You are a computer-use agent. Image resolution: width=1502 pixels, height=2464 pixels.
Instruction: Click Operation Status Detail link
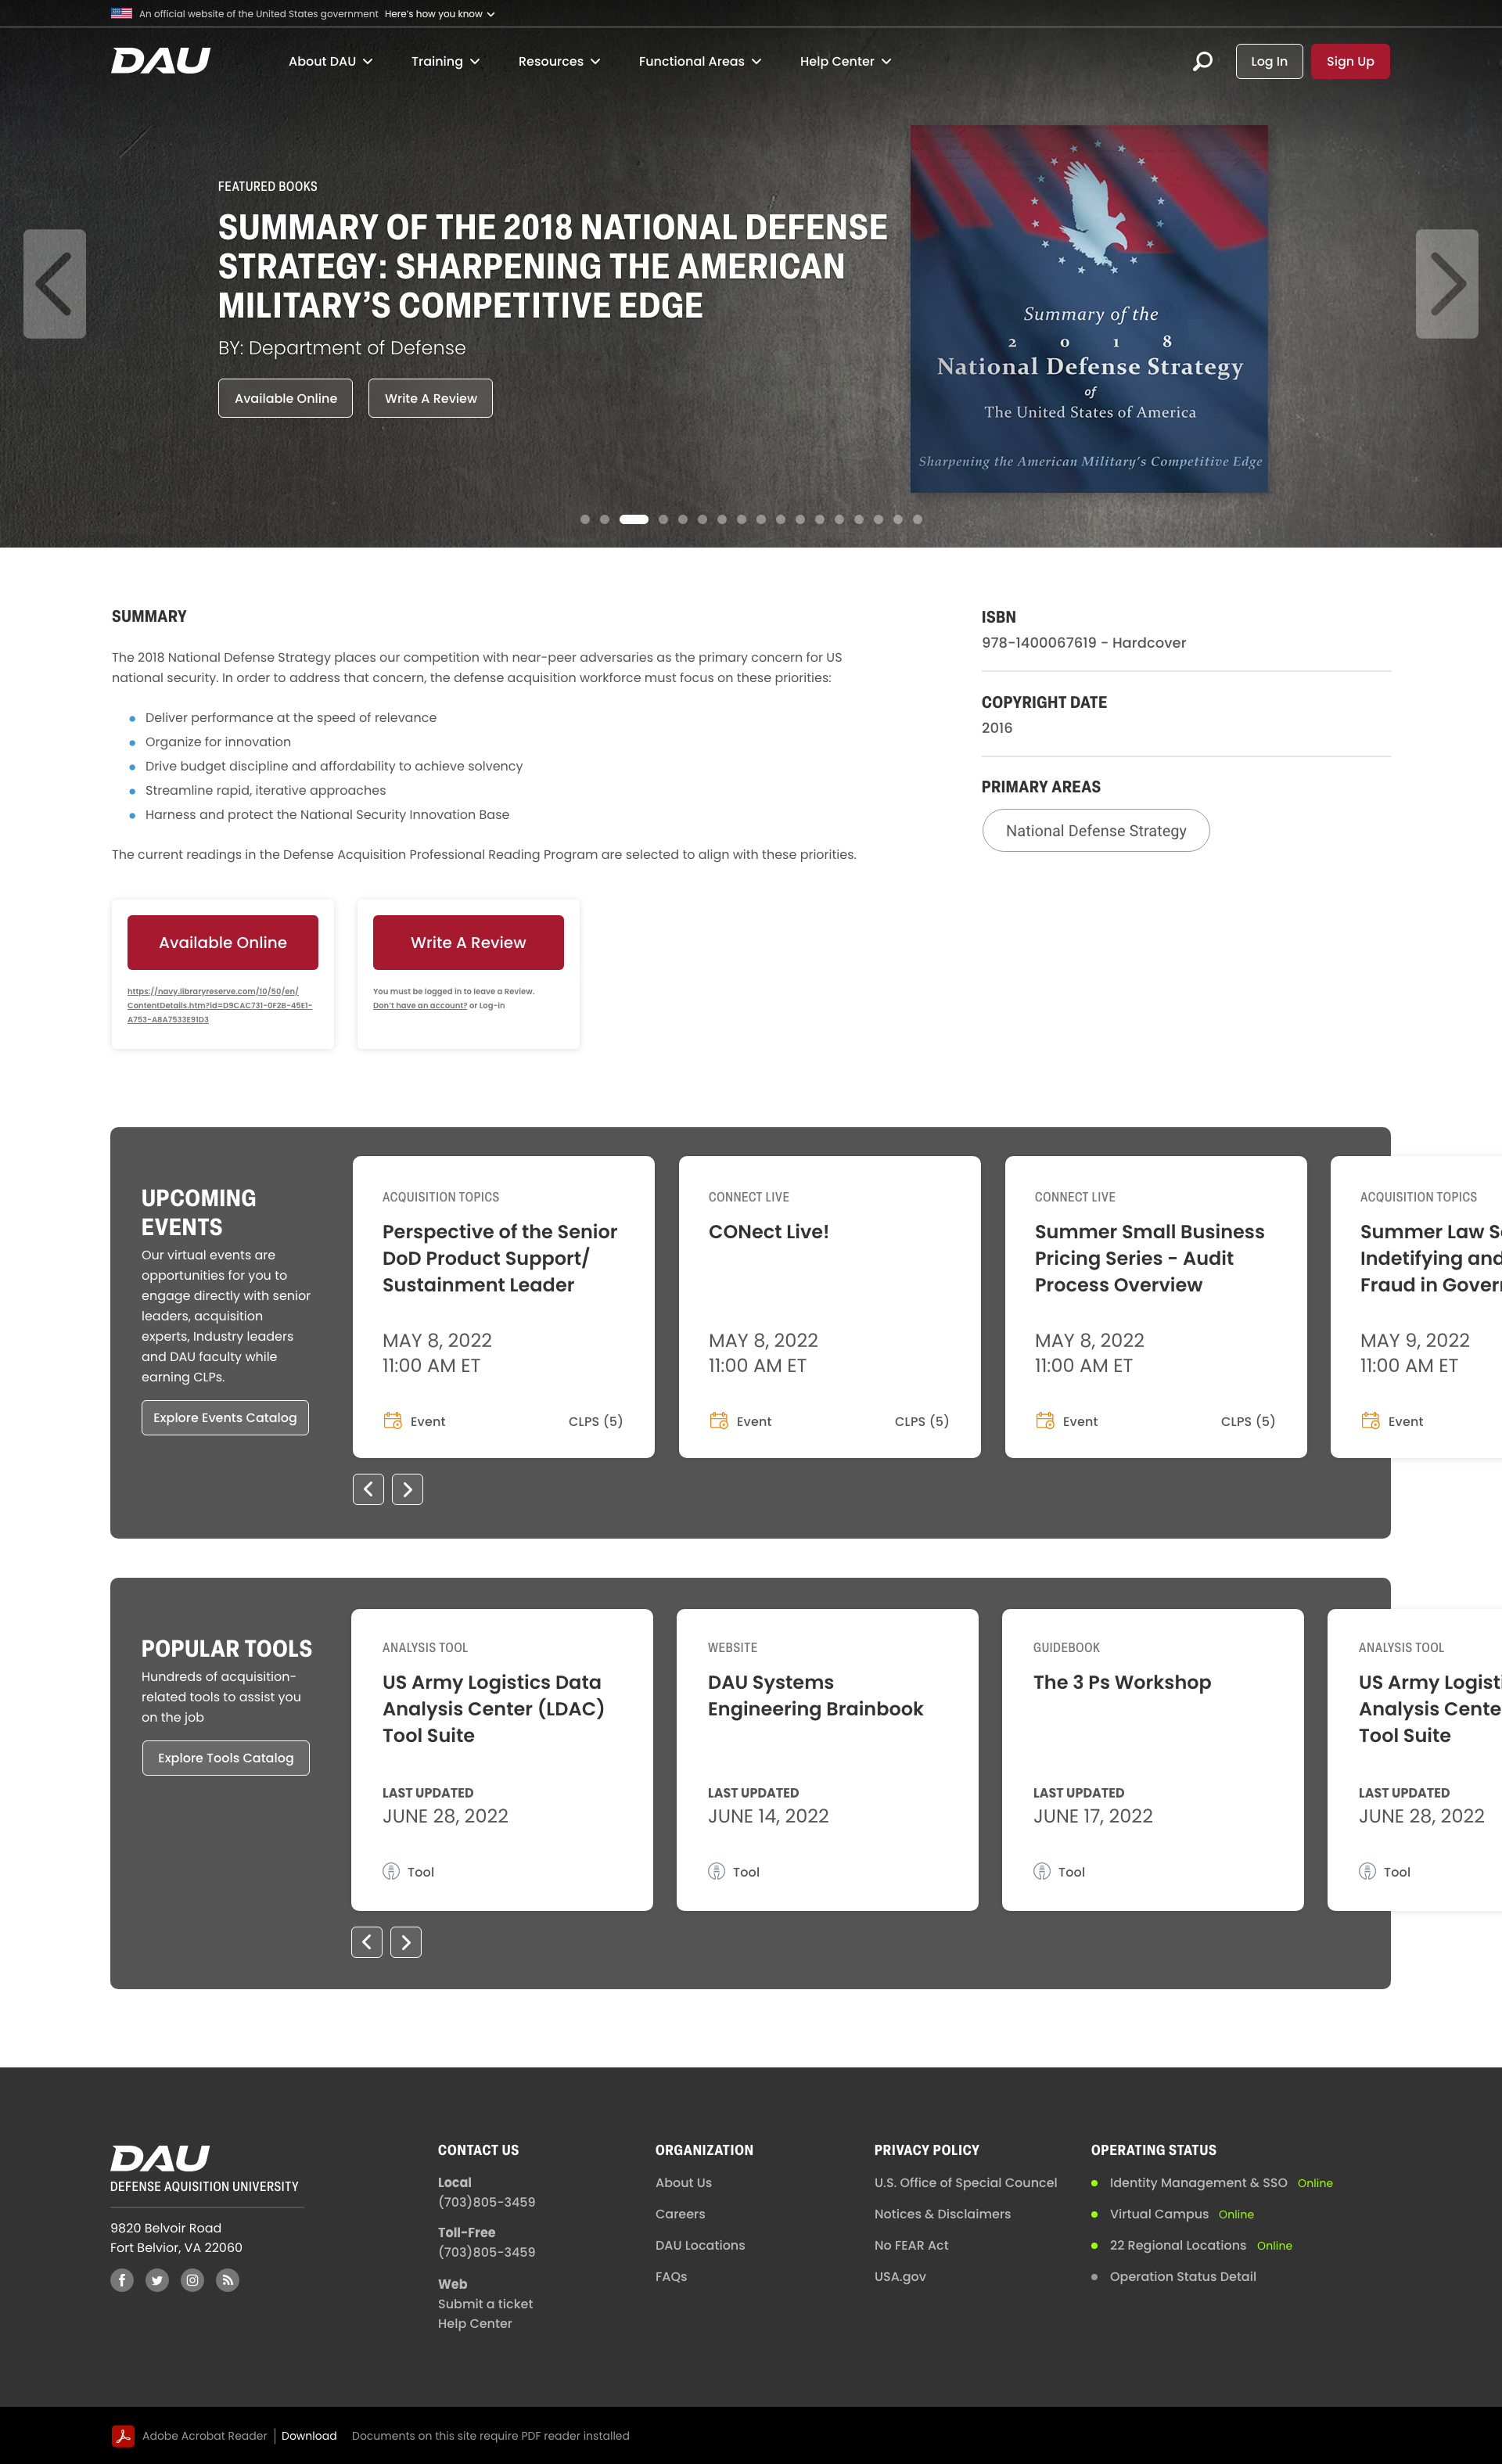click(1182, 2276)
